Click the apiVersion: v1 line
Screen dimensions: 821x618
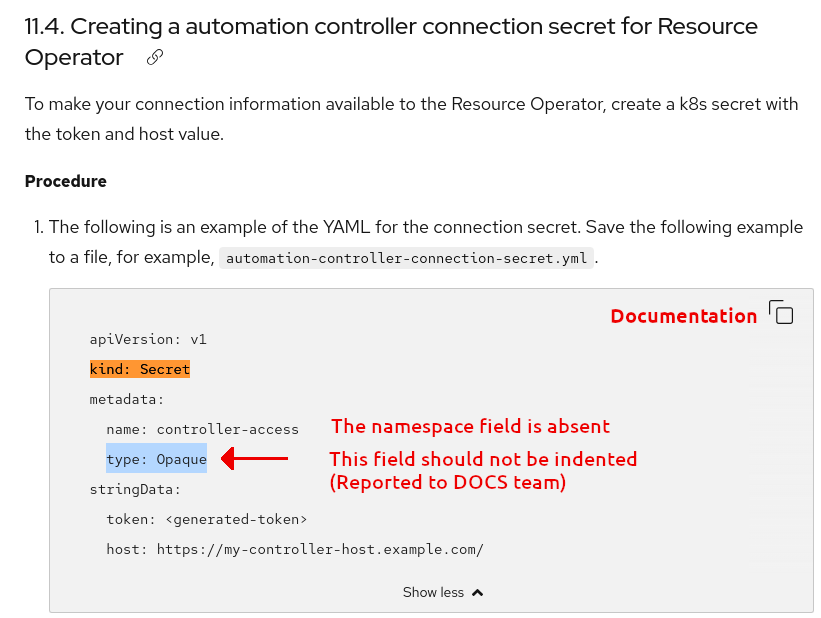click(x=148, y=339)
